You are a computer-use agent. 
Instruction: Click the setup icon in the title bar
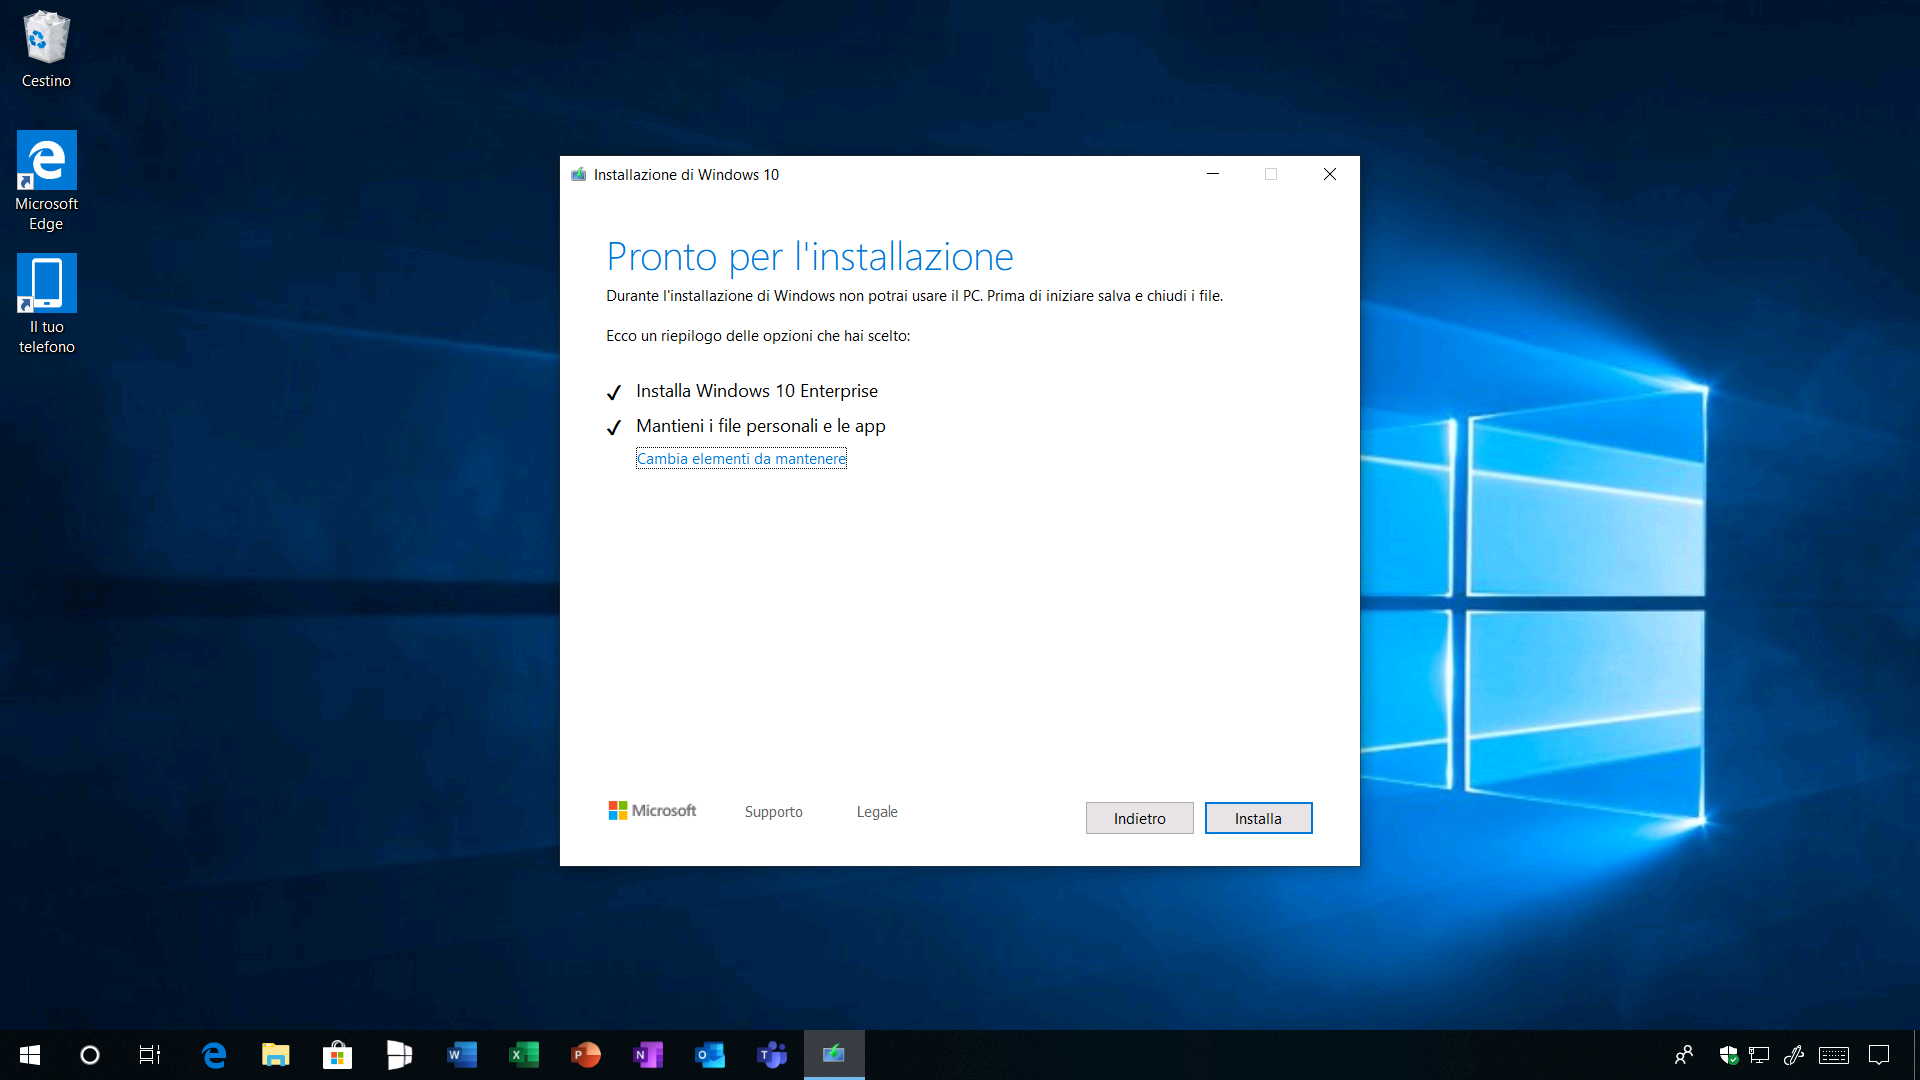pos(578,174)
